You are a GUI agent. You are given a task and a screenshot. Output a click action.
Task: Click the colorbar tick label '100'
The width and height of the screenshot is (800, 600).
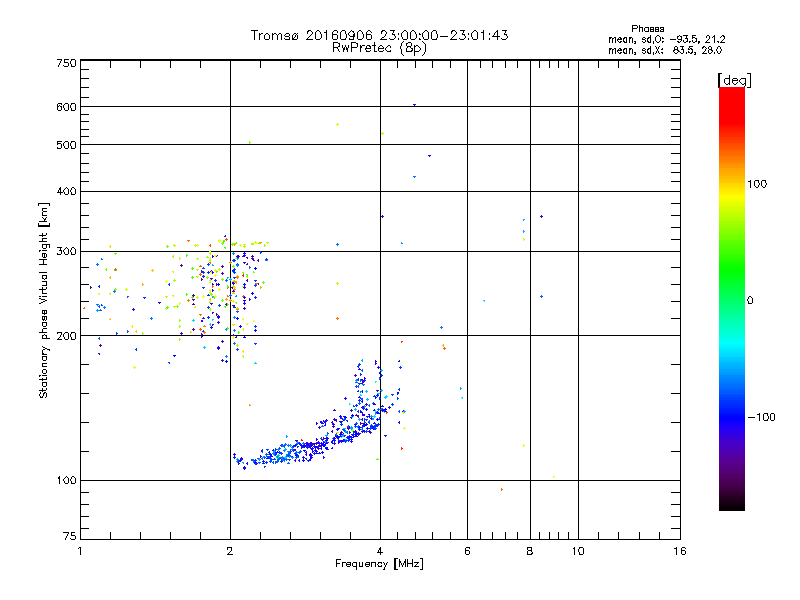coord(757,184)
